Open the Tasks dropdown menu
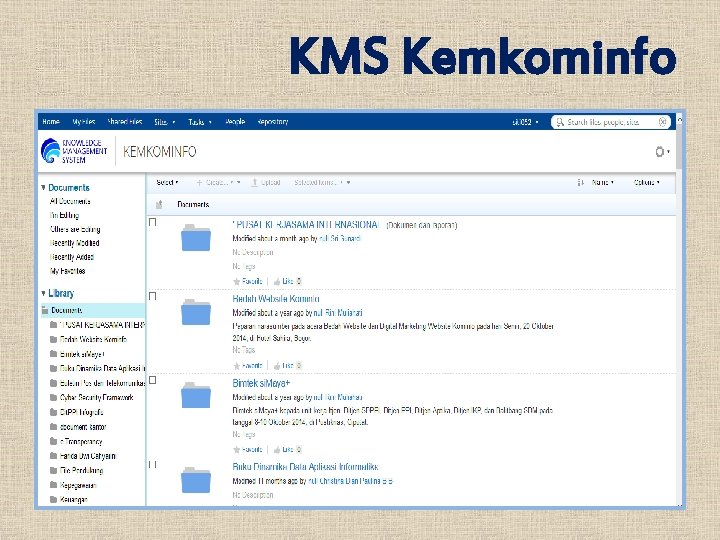The width and height of the screenshot is (720, 540). coord(200,122)
